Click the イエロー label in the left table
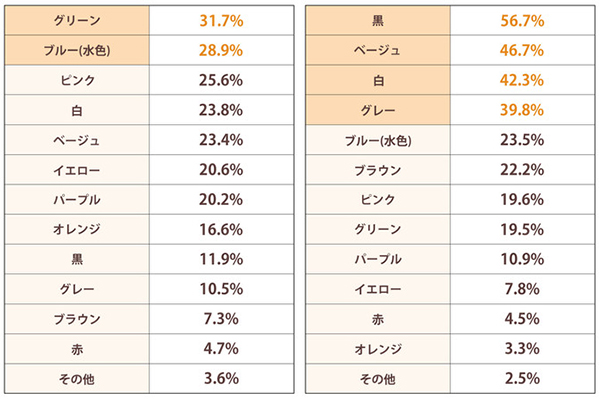Screen dimensions: 600x399 click(x=77, y=169)
